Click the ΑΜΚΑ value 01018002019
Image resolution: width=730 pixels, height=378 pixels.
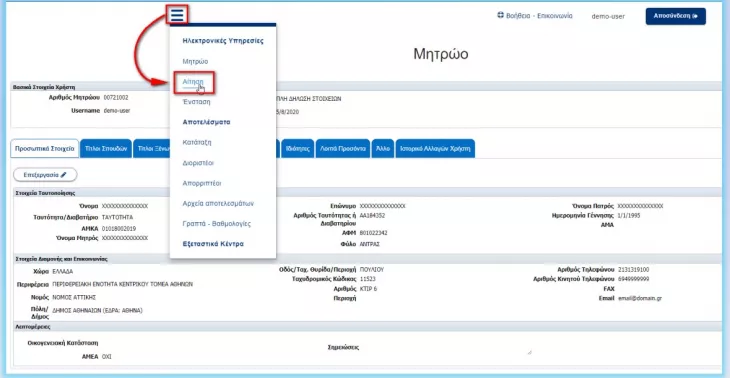[x=119, y=229]
